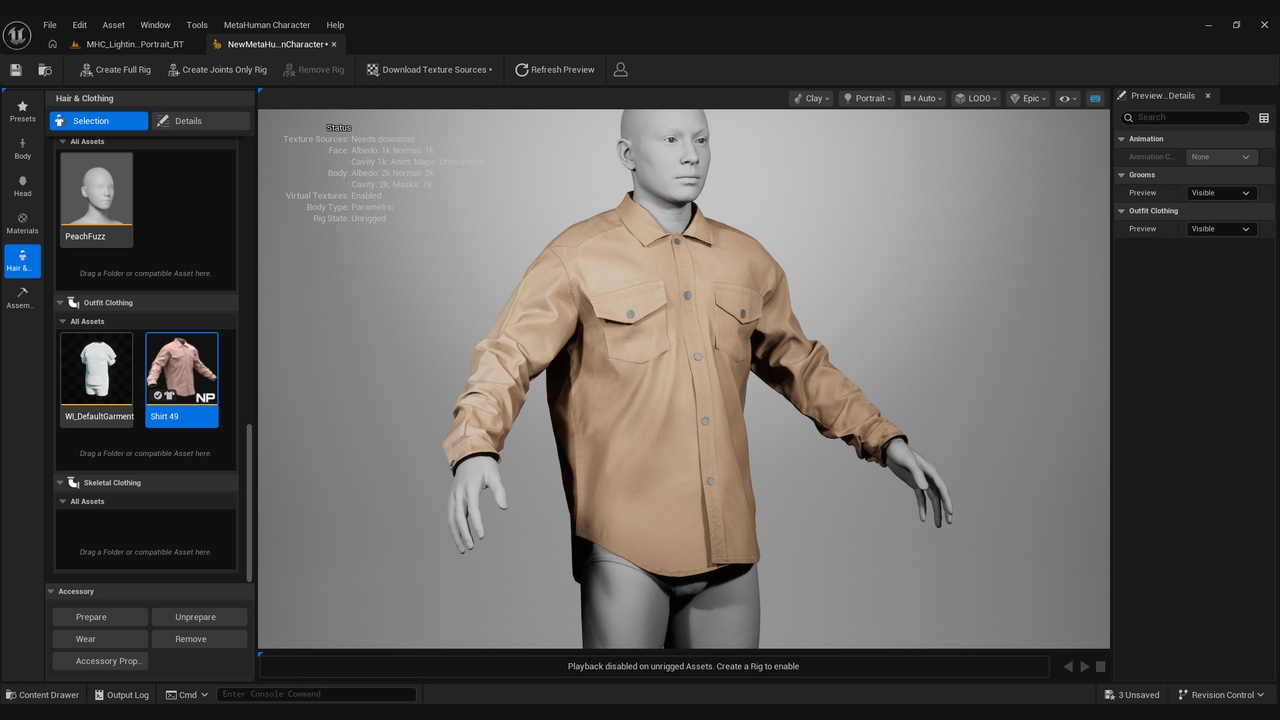Click the console command input field
This screenshot has height=720, width=1280.
(316, 694)
